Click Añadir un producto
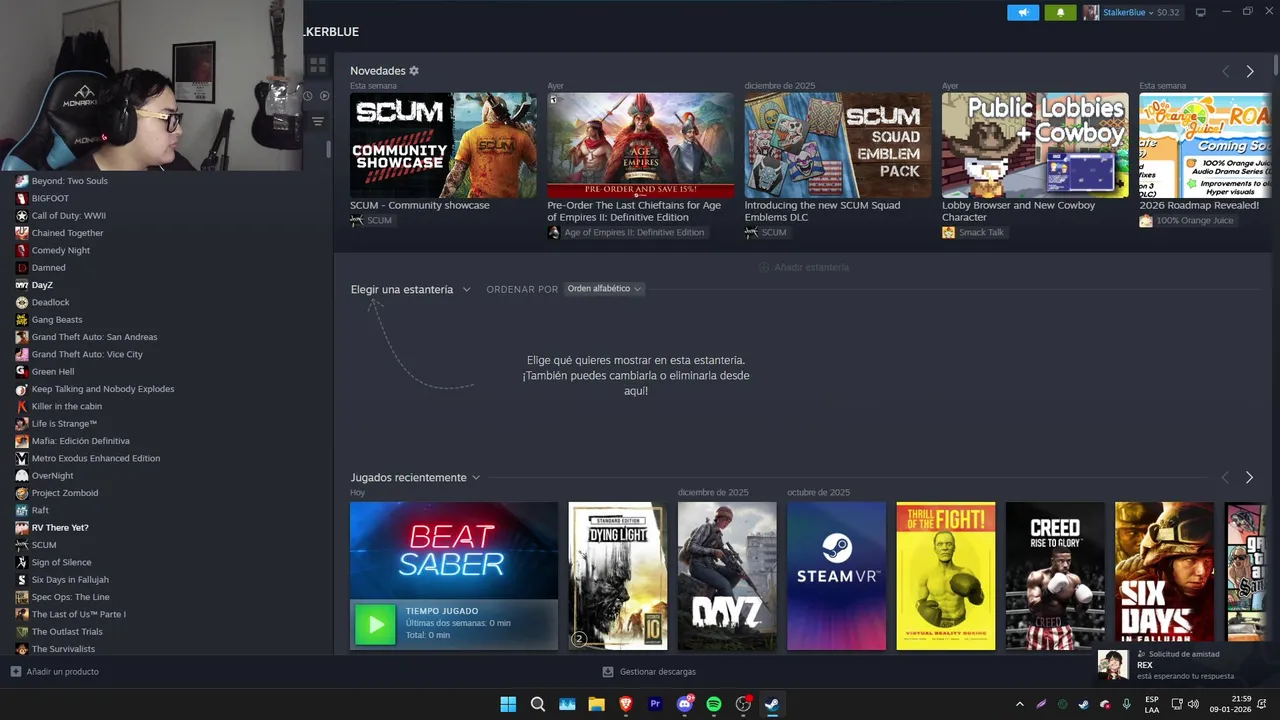 [55, 672]
